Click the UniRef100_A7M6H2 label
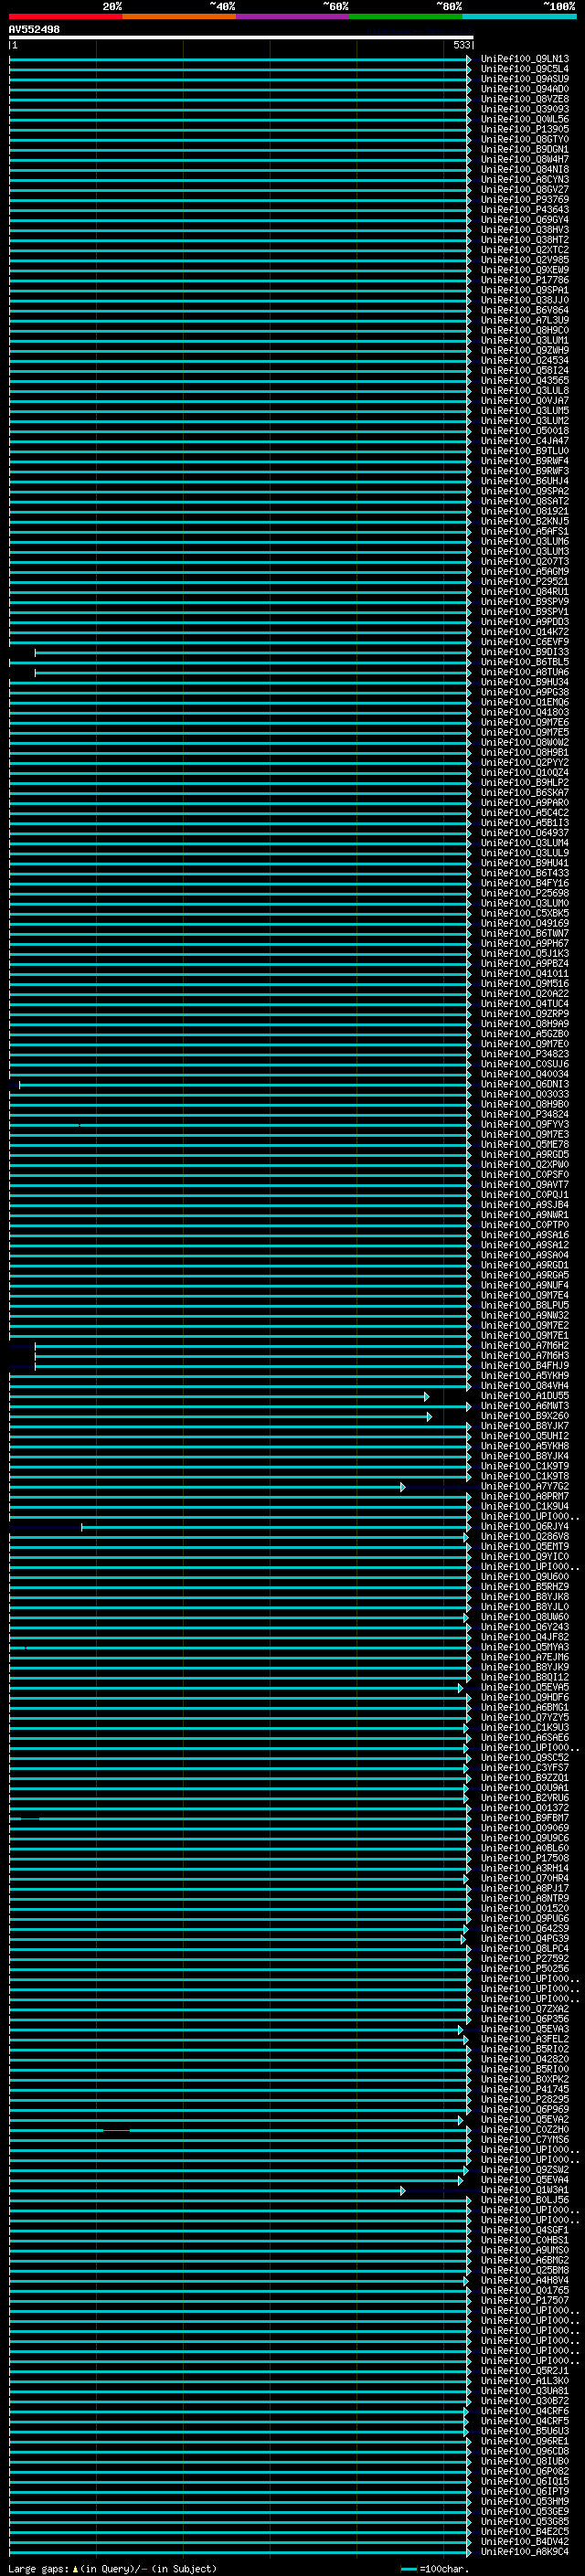 click(525, 1345)
